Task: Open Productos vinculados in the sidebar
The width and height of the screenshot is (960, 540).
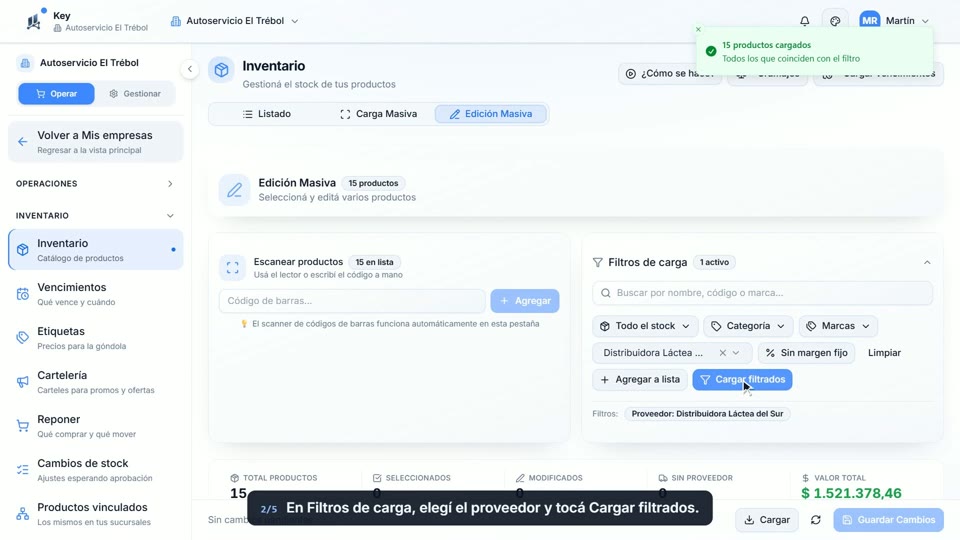Action: coord(96,514)
